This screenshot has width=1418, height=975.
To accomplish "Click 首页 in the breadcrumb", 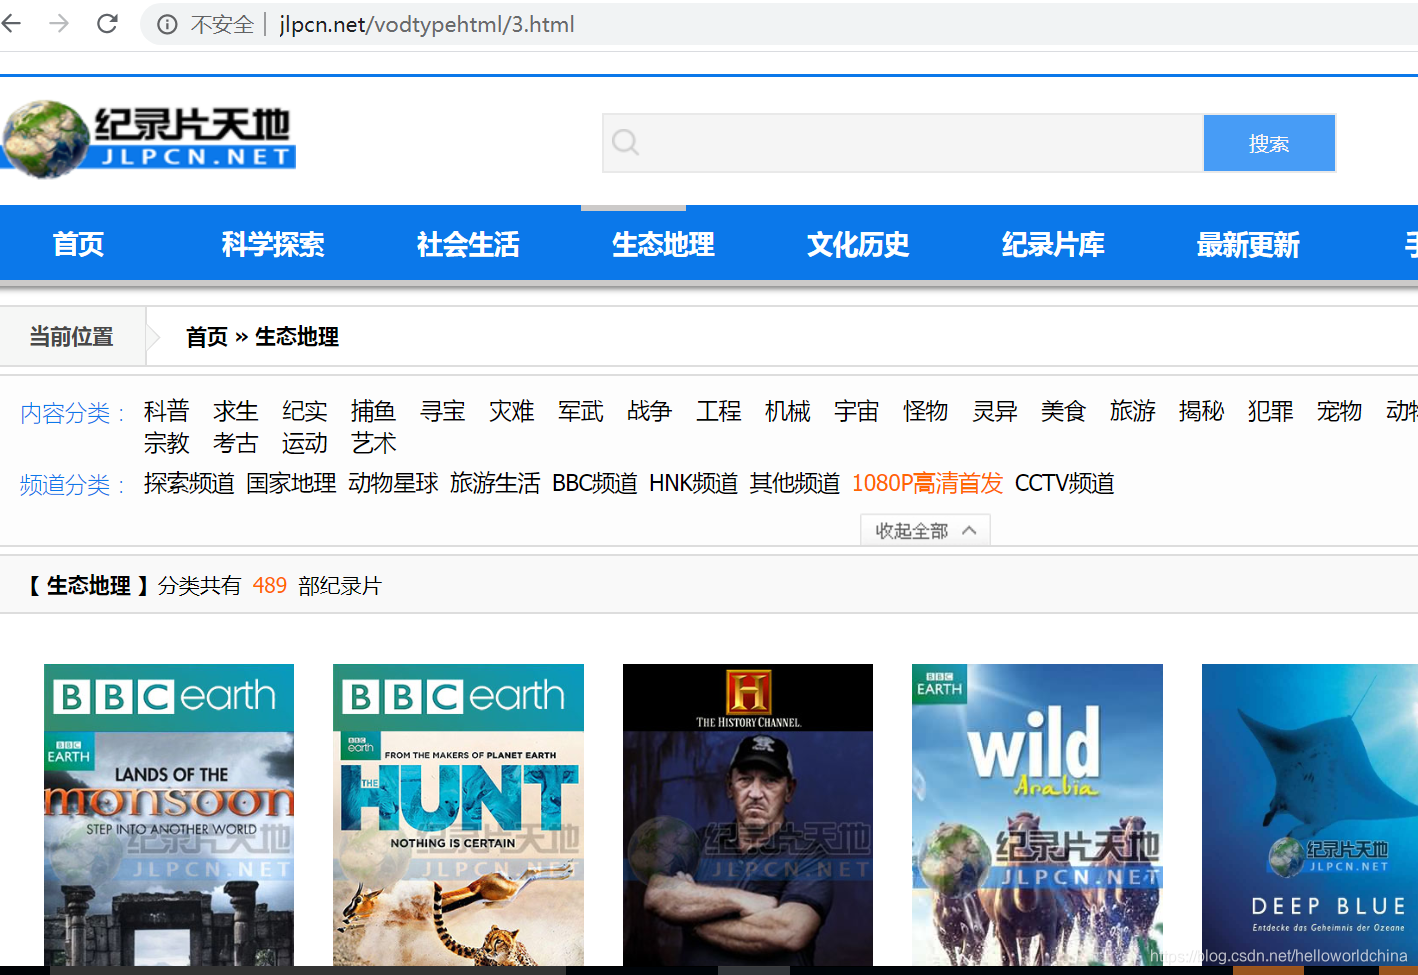I will pyautogui.click(x=207, y=337).
